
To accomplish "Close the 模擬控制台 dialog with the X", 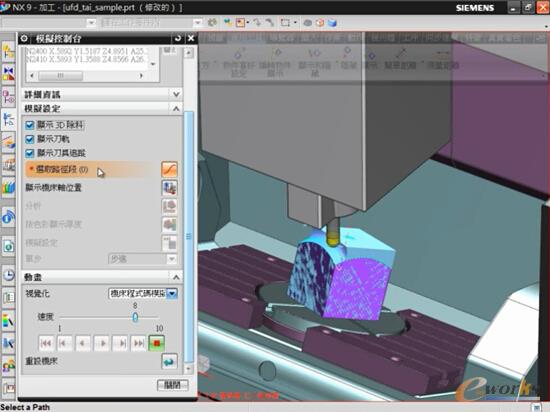I will click(x=191, y=38).
